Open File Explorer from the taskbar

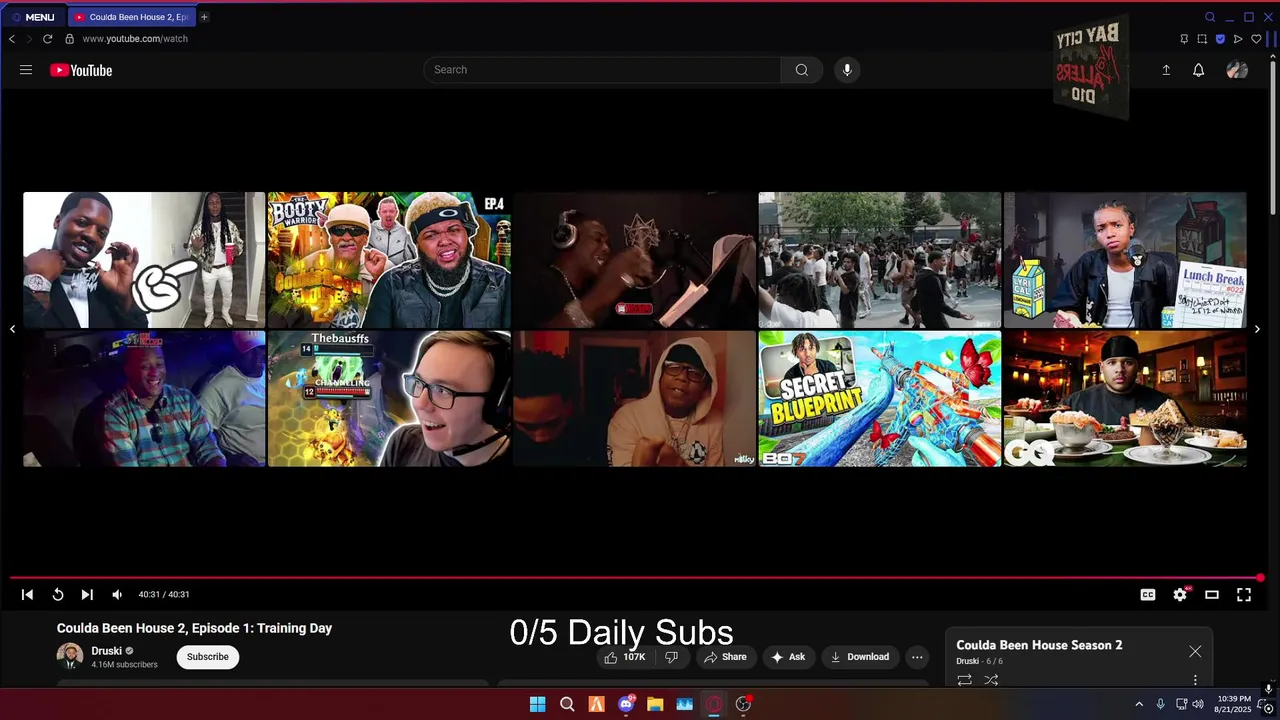click(655, 704)
